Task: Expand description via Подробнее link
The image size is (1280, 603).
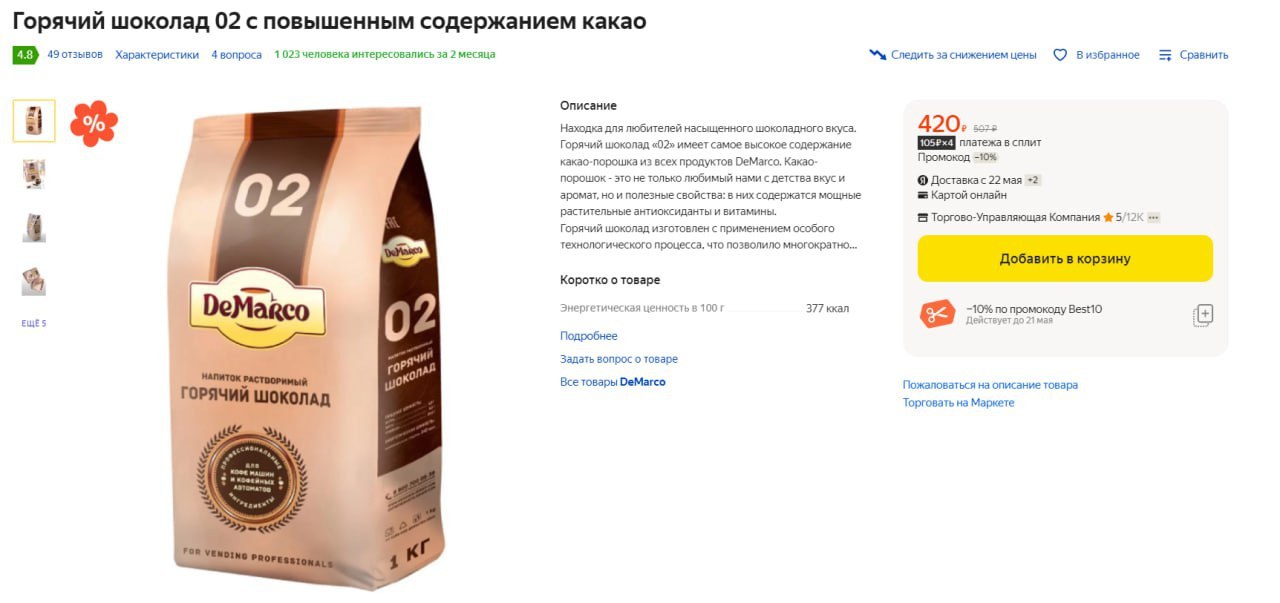Action: [589, 336]
